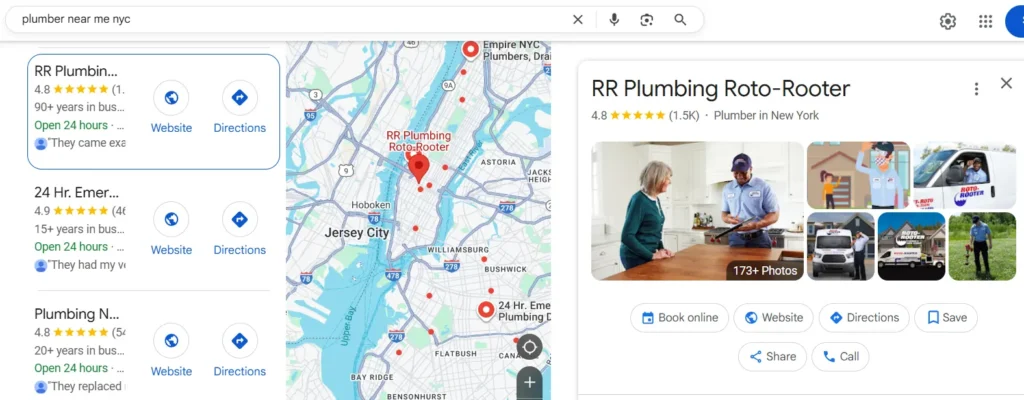
Task: Open Website for Plumbing N listing
Action: pyautogui.click(x=171, y=351)
